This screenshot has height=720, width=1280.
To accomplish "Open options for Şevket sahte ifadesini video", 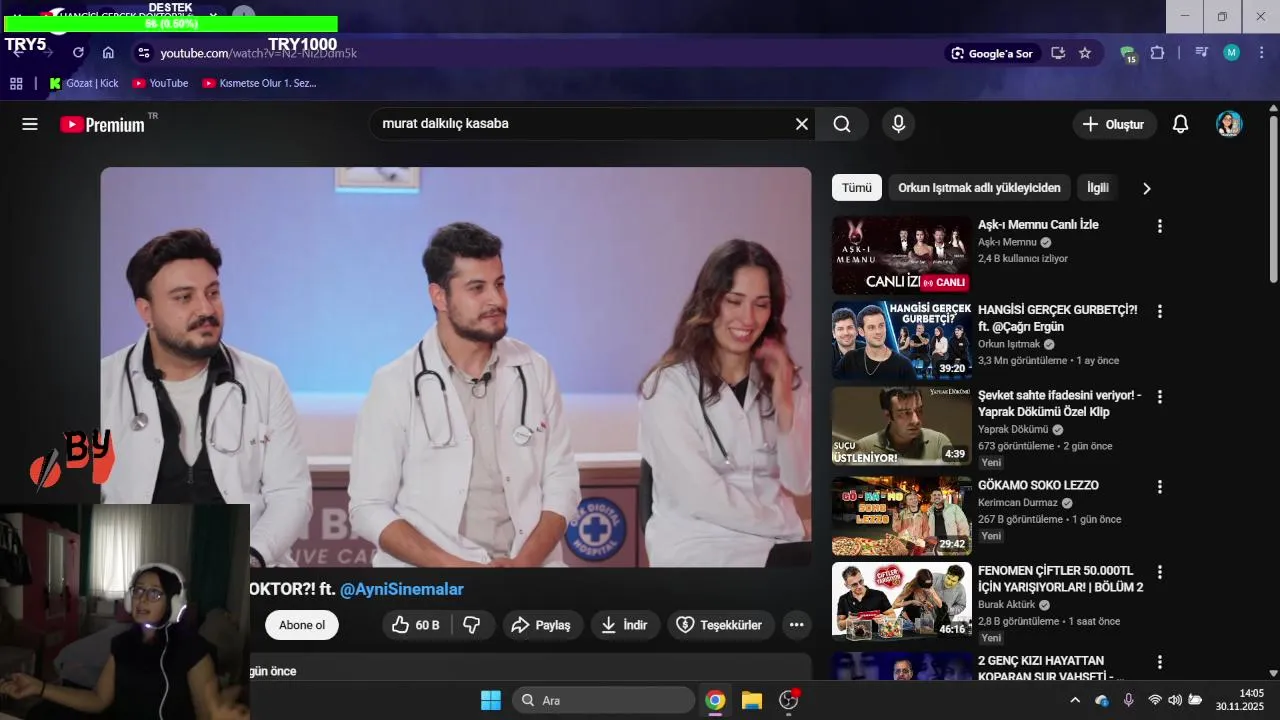I will tap(1160, 397).
